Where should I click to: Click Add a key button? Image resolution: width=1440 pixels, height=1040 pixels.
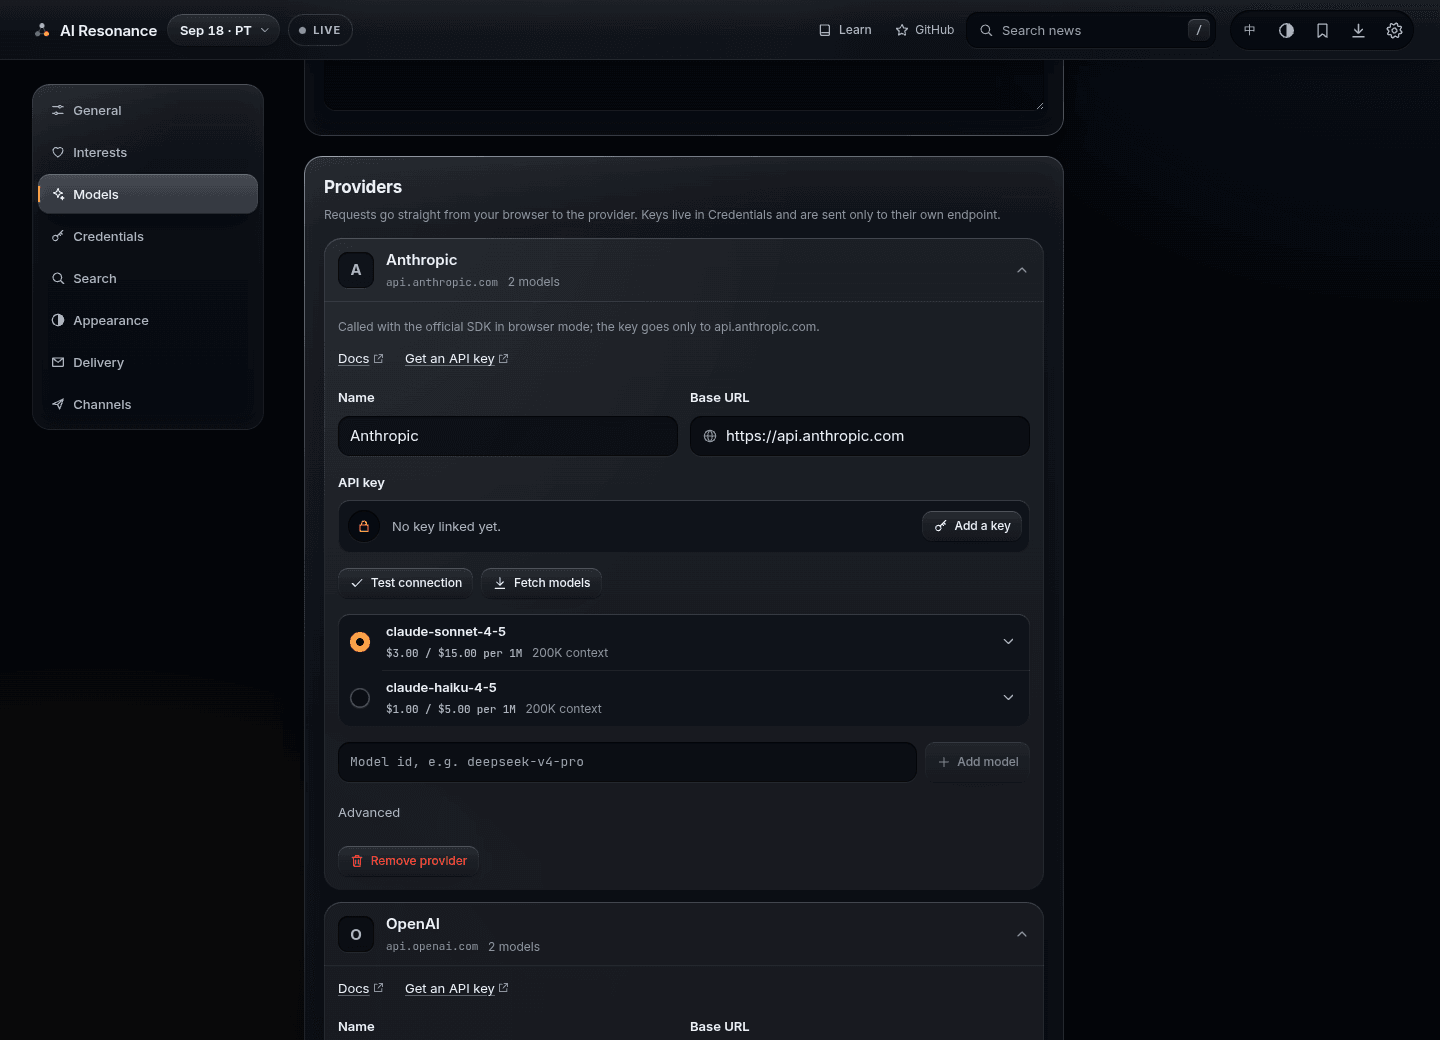(972, 526)
